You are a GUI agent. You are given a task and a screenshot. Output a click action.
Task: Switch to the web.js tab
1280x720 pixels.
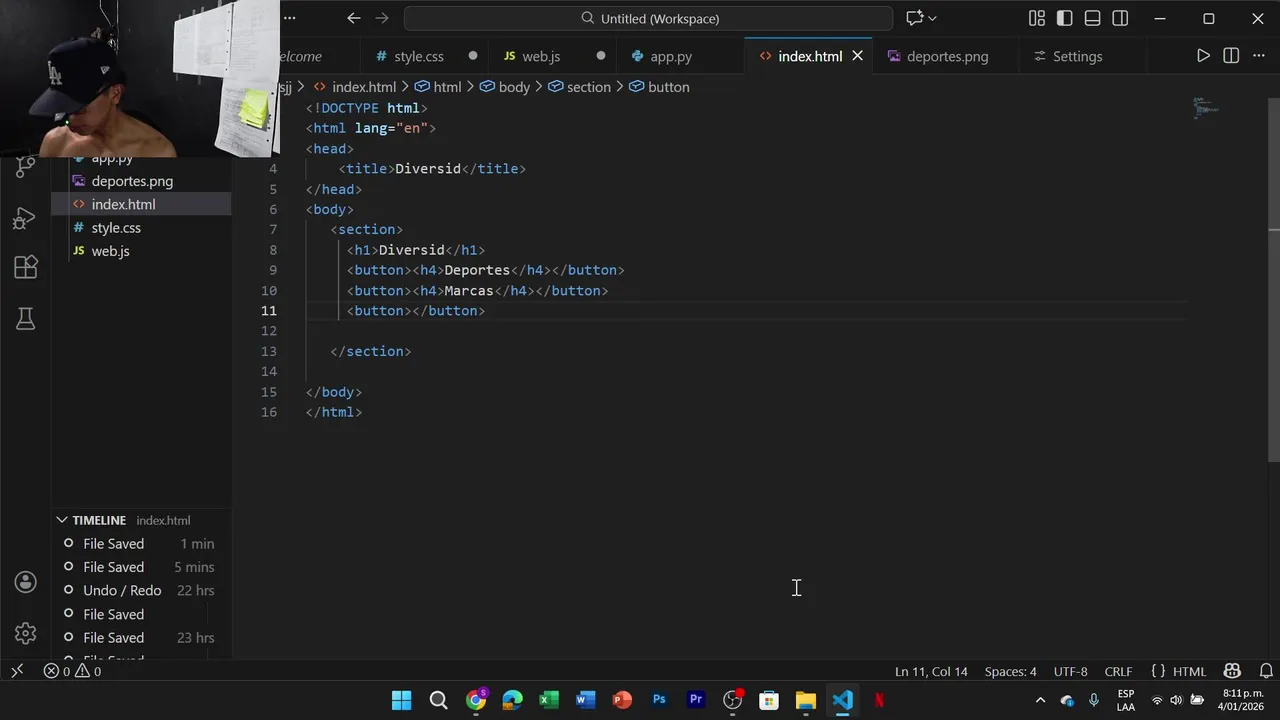point(541,56)
